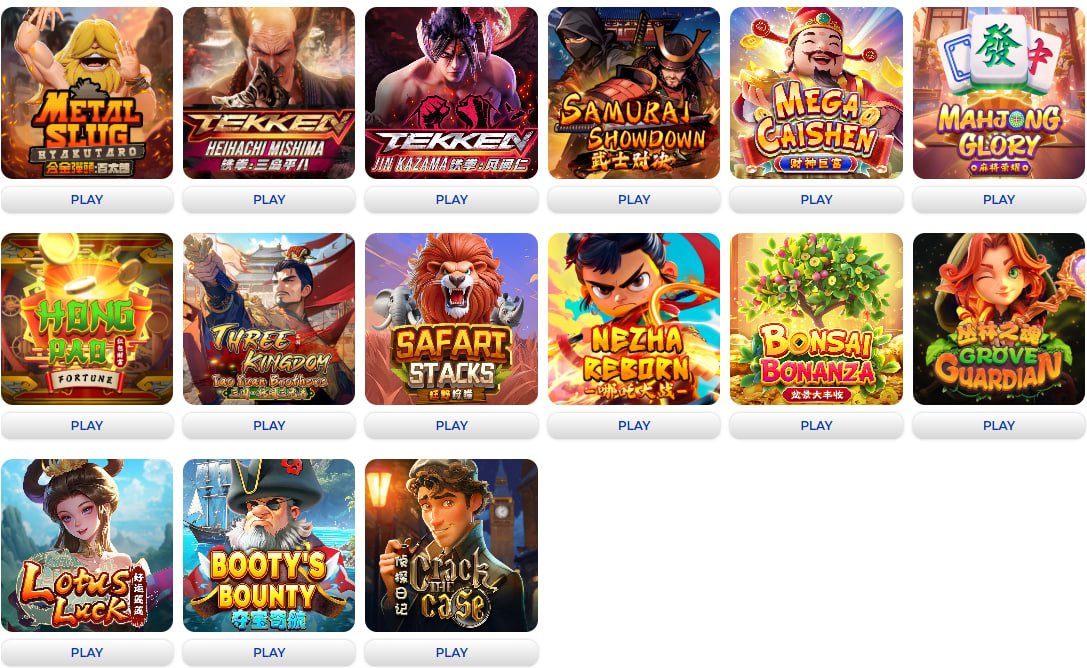Choose the Nezha Reborn game tile
Image resolution: width=1087 pixels, height=668 pixels.
point(634,319)
